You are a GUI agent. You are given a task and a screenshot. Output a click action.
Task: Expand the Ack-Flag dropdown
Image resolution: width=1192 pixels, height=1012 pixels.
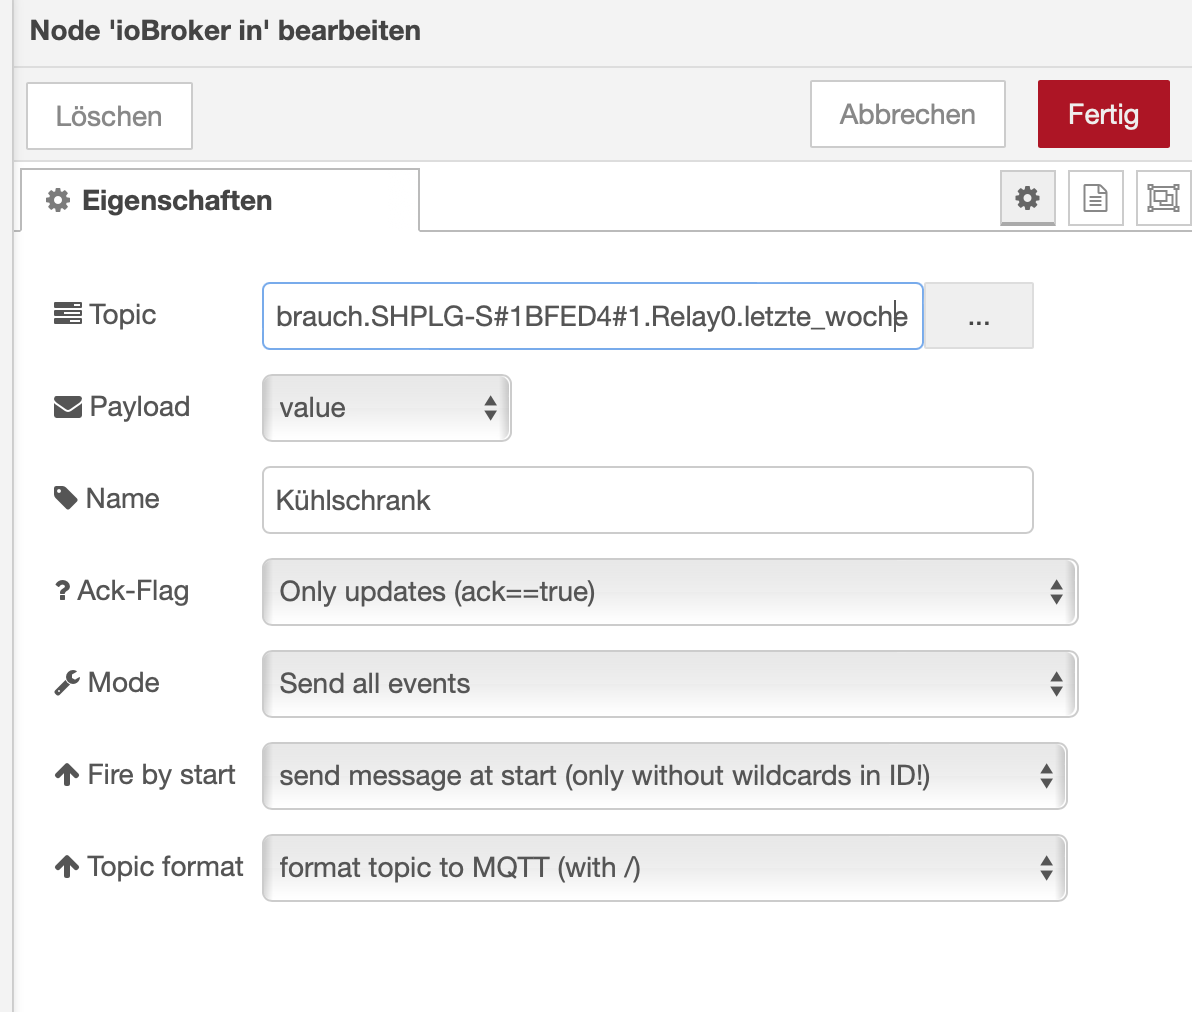tap(669, 592)
